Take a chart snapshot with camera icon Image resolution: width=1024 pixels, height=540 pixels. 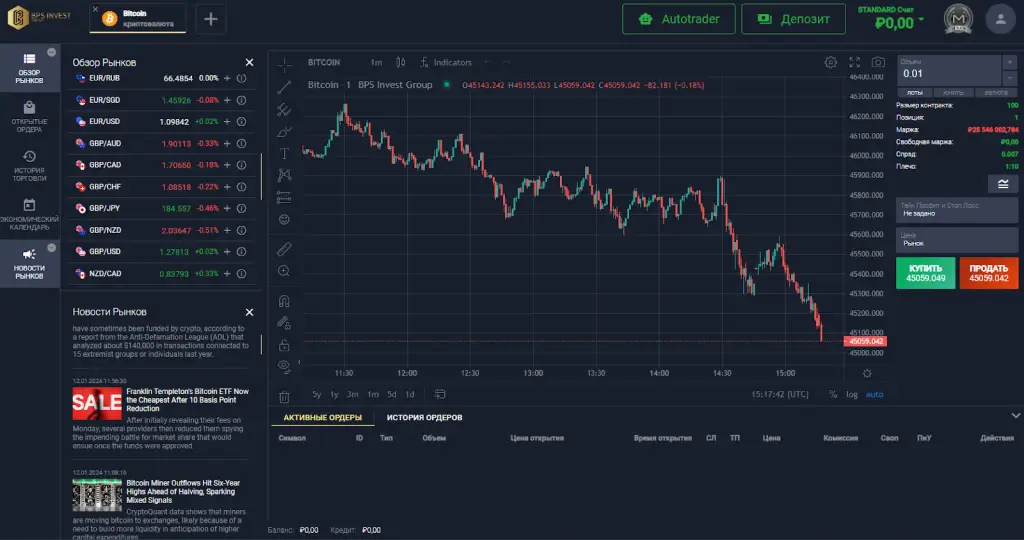click(x=878, y=62)
